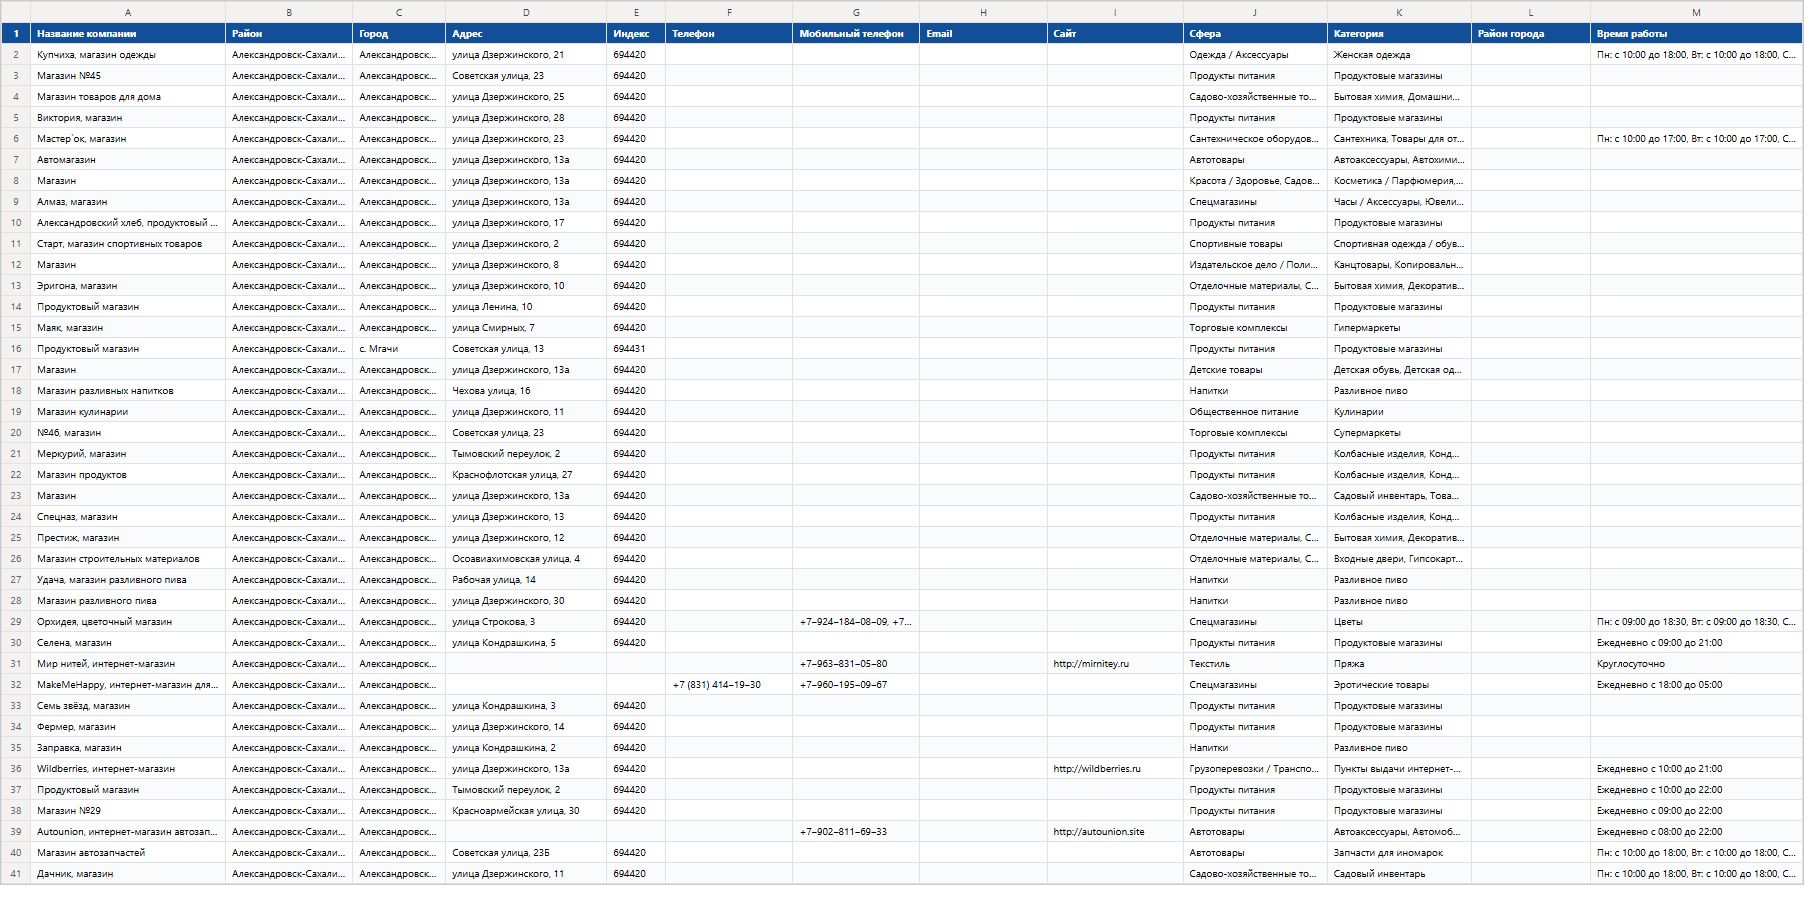Screen dimensions: 1804x902
Task: Click the 'Советская улица, 23Б' address cell
Action: (526, 853)
